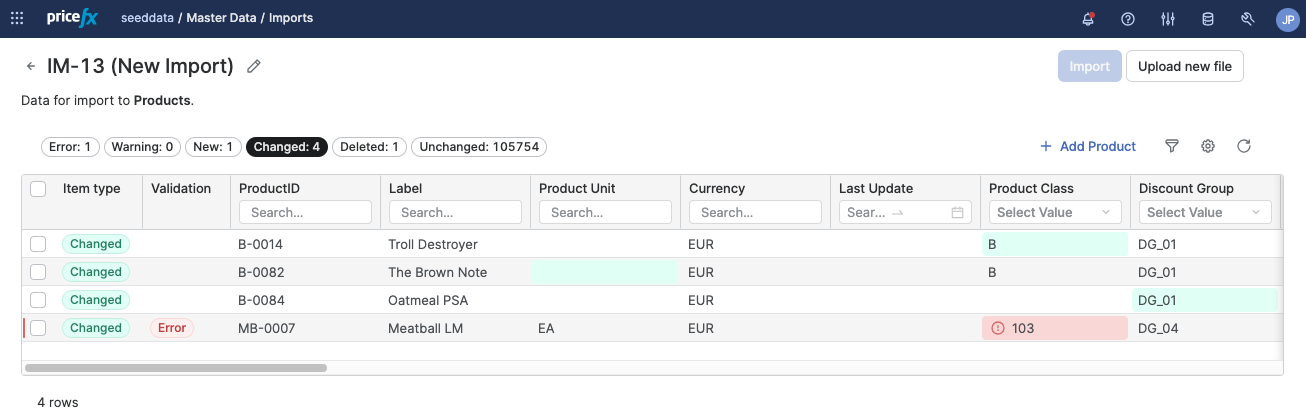Open the help question mark icon
The height and width of the screenshot is (416, 1306).
click(x=1128, y=19)
